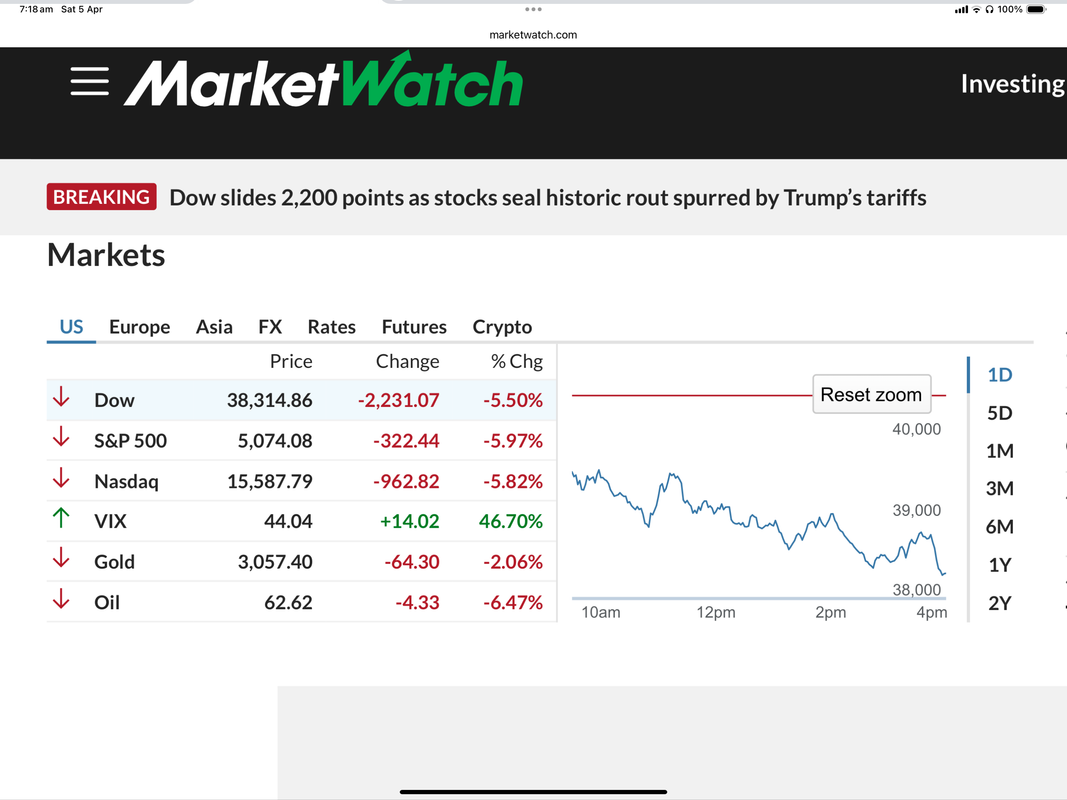Click the Oil row down arrow icon
This screenshot has height=800, width=1067.
61,599
